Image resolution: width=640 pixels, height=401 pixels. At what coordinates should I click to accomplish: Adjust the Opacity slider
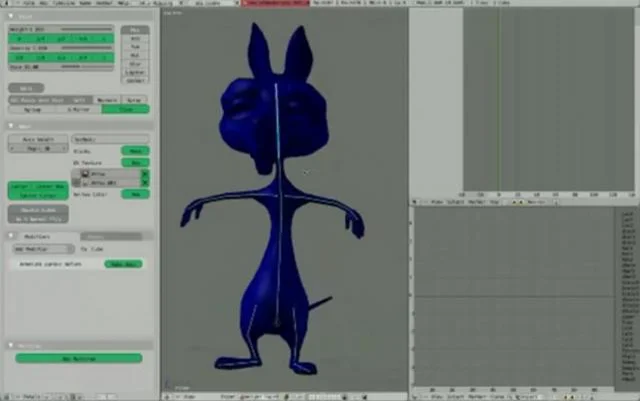[61, 48]
